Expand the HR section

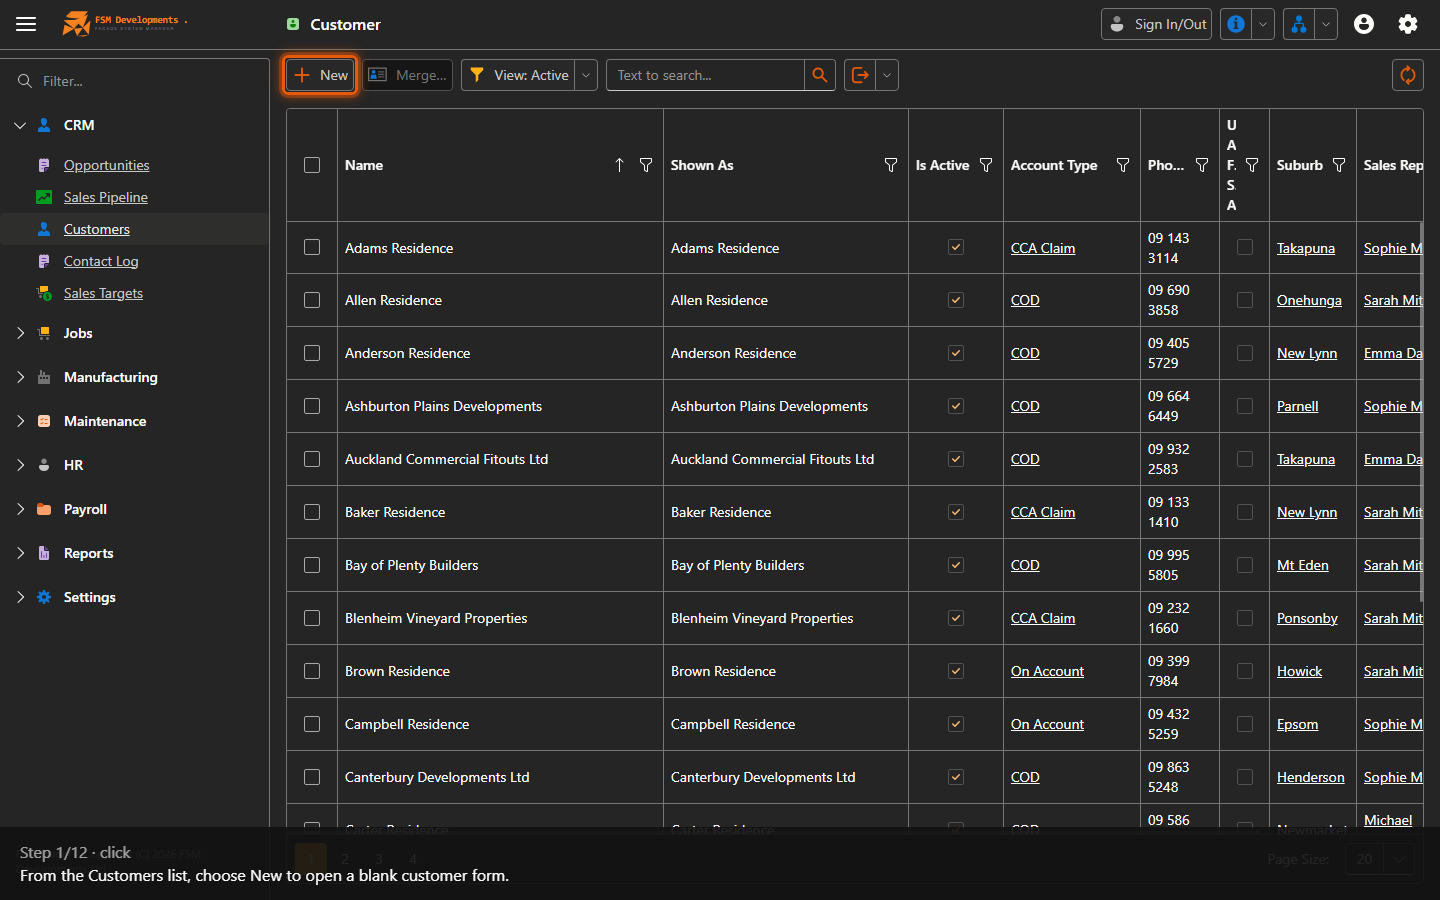[20, 465]
